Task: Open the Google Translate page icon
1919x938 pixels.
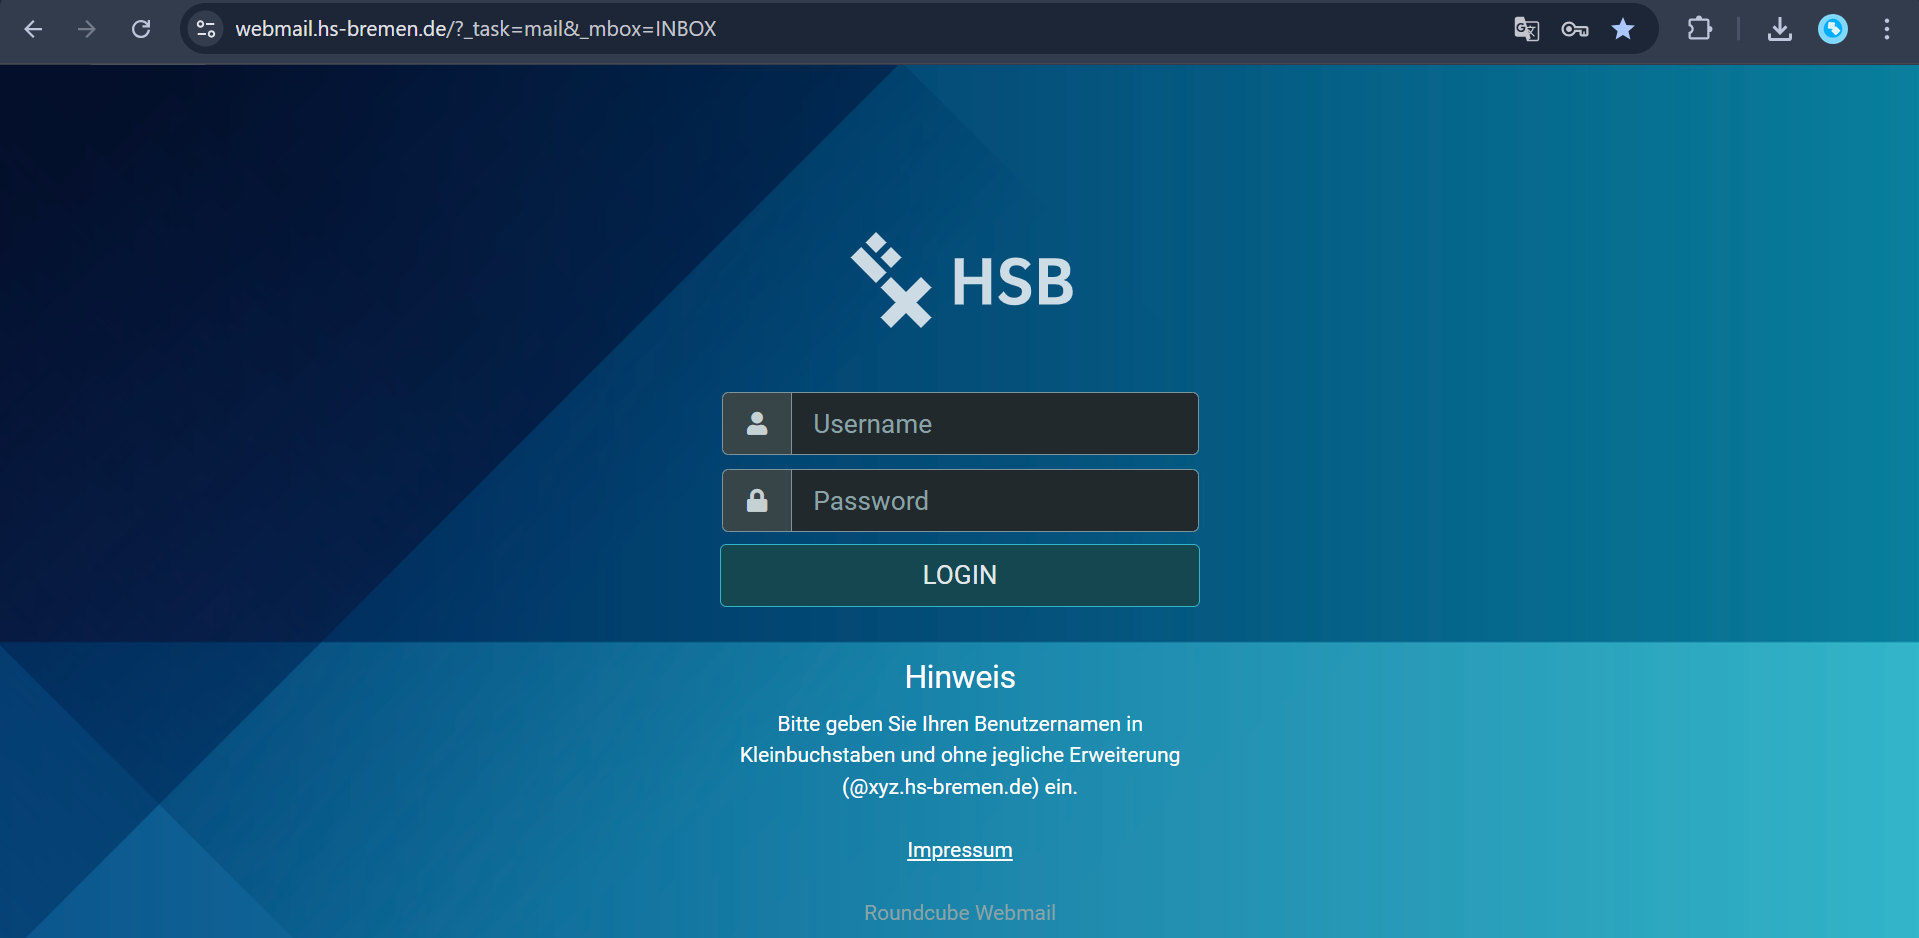Action: (x=1526, y=29)
